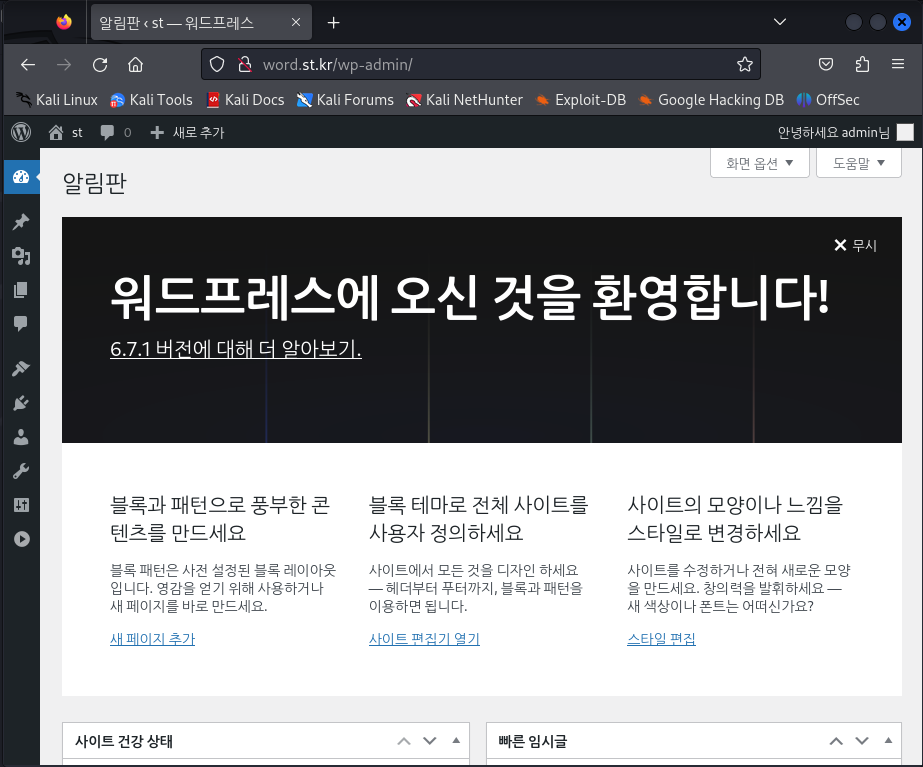Open Kali Docs bookmark
Image resolution: width=923 pixels, height=767 pixels.
click(245, 100)
